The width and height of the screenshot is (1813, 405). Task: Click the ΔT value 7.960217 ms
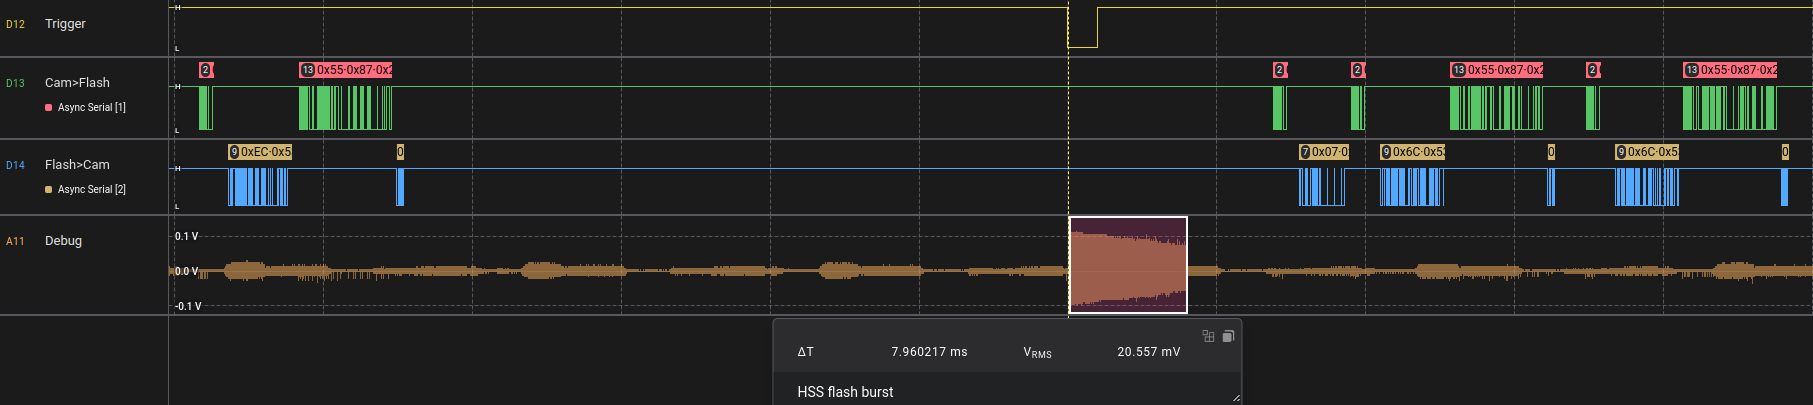pyautogui.click(x=929, y=352)
